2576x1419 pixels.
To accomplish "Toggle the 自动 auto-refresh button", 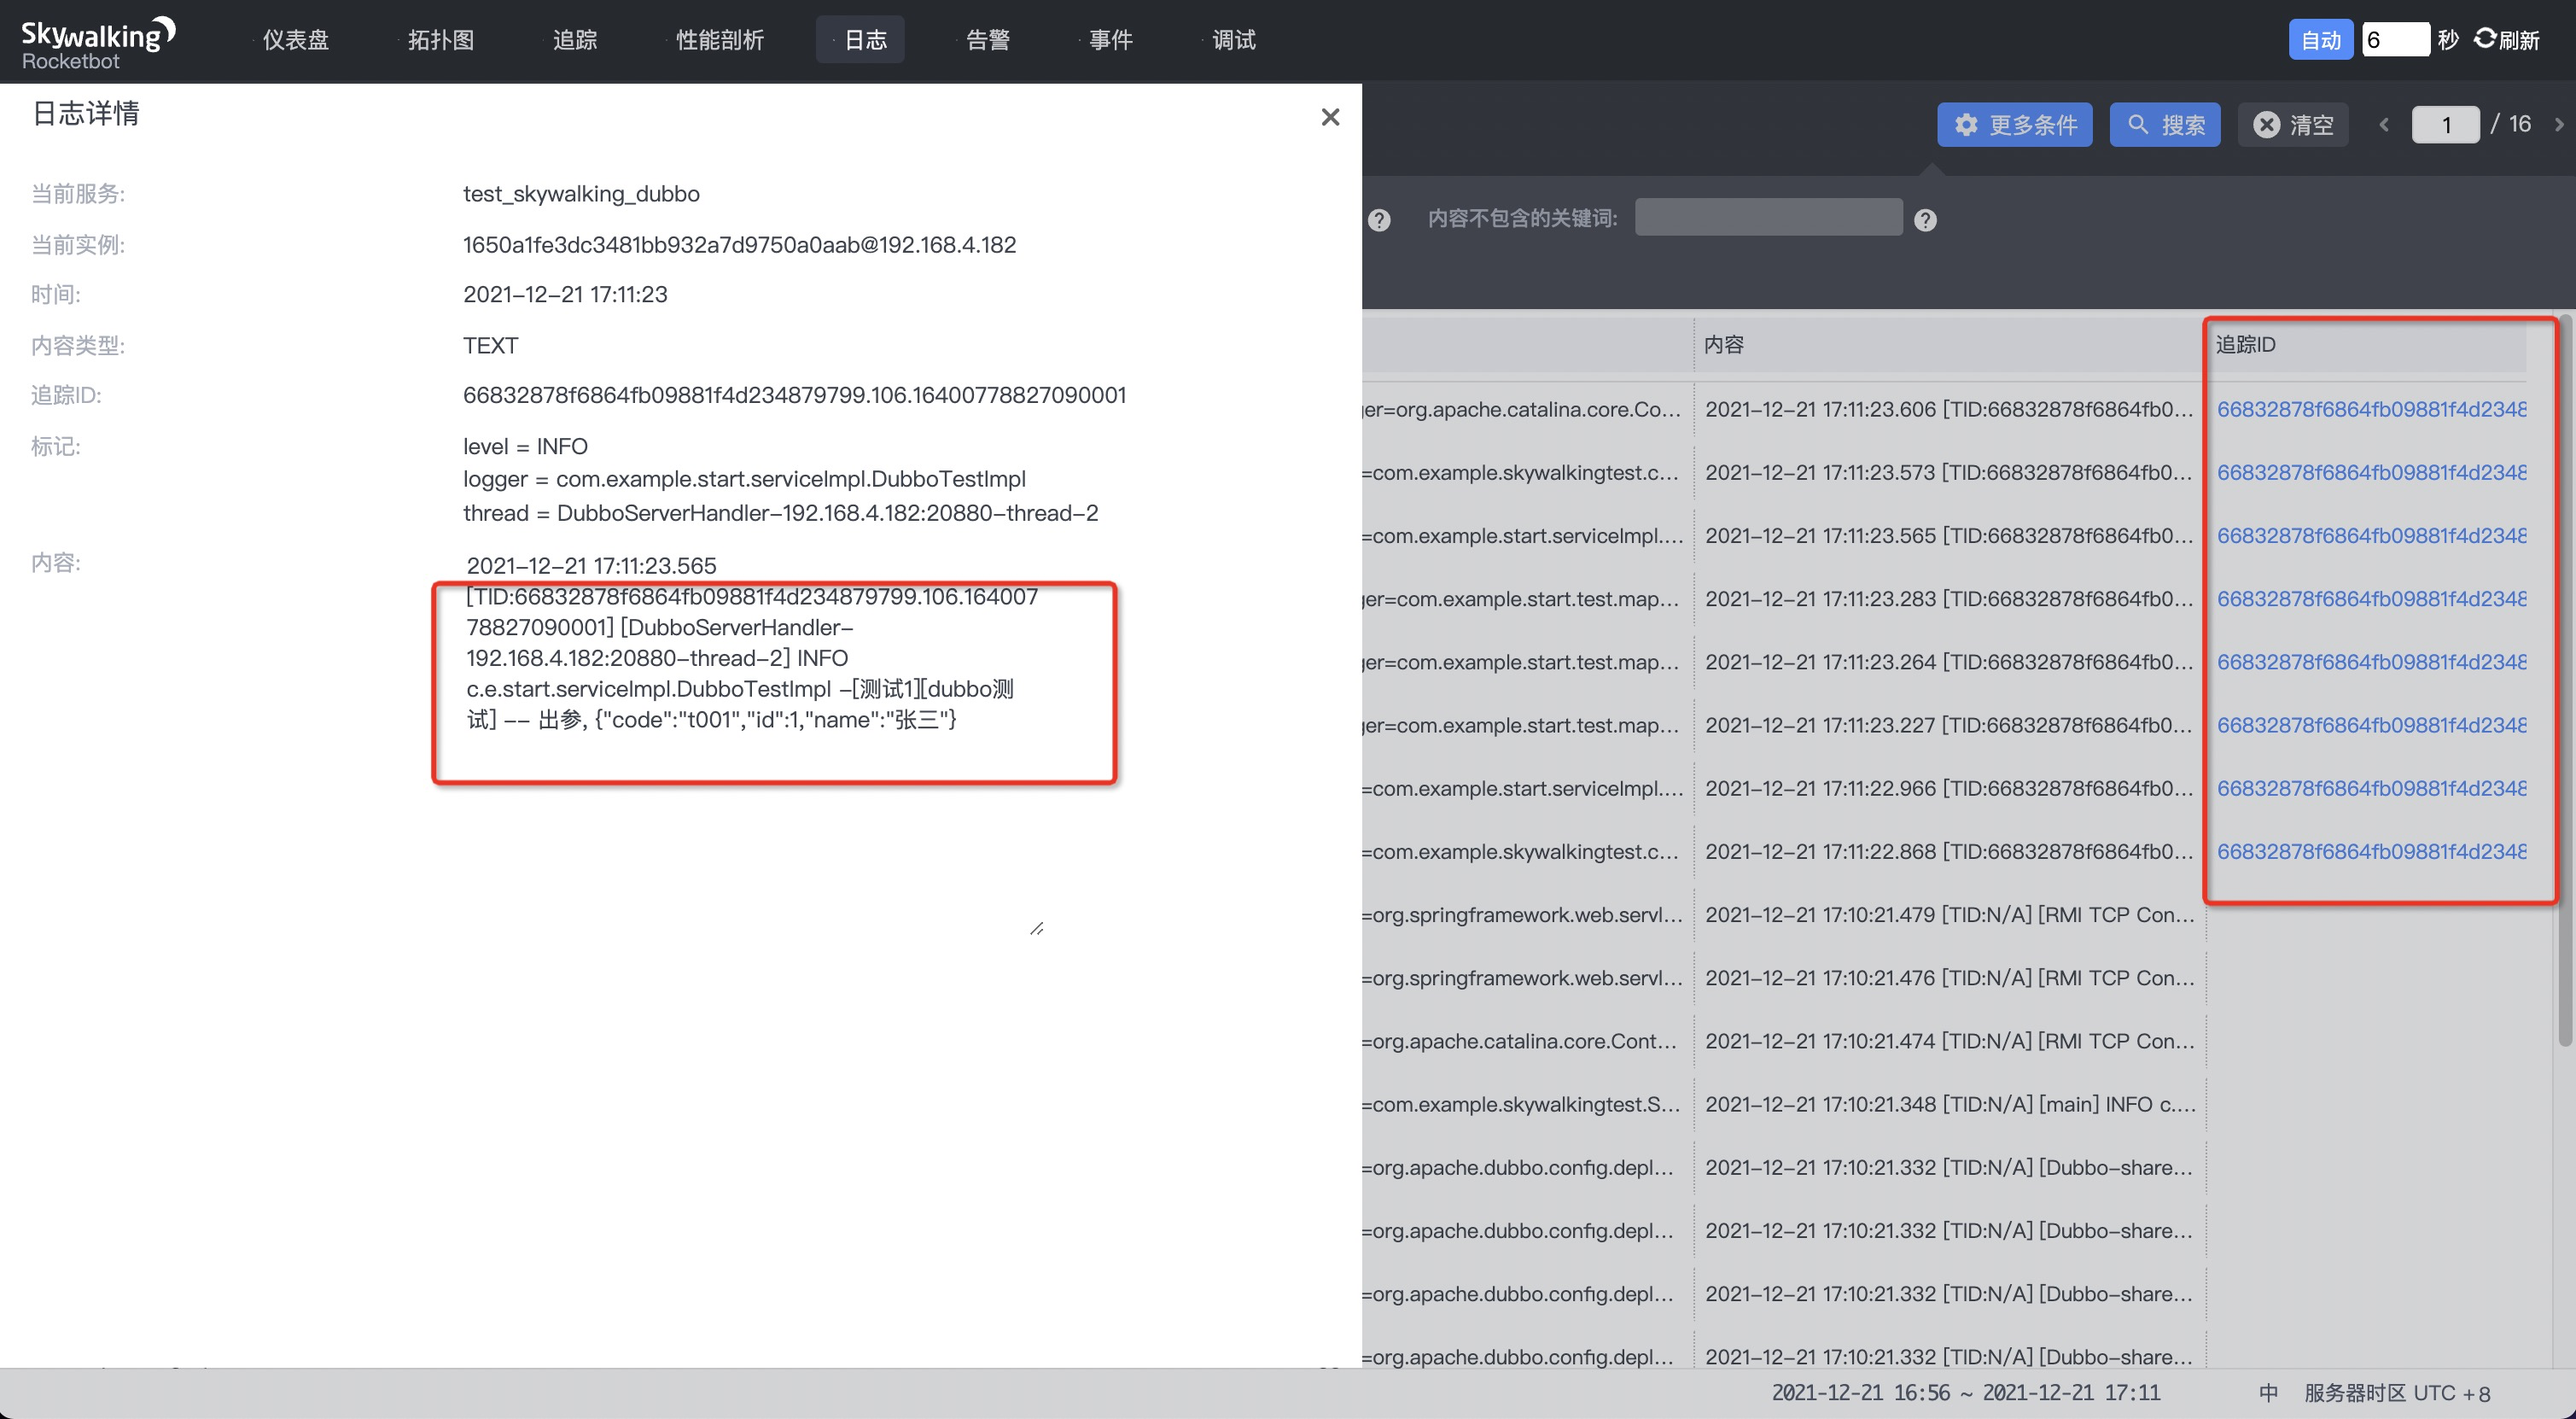I will click(2321, 40).
